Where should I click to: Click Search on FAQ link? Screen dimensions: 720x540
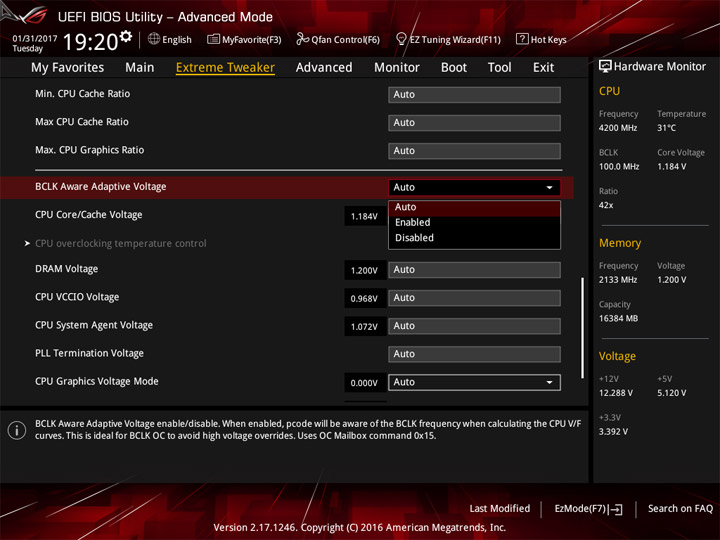coord(680,508)
